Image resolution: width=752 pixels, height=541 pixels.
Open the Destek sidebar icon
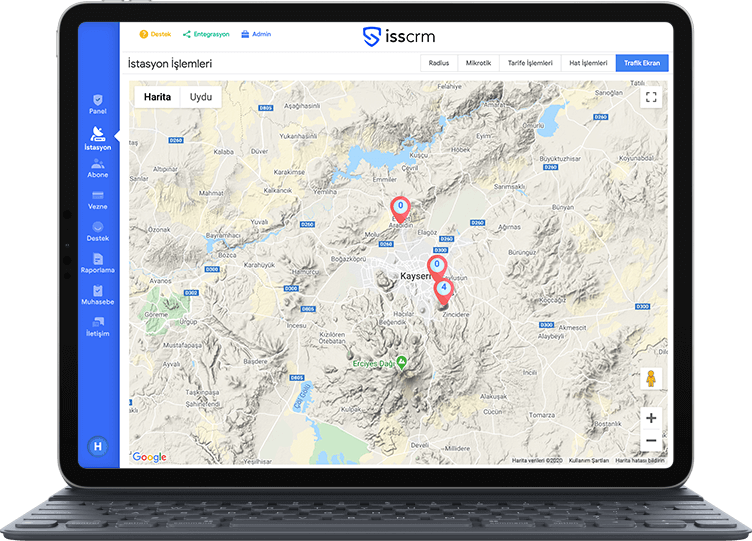click(x=98, y=227)
